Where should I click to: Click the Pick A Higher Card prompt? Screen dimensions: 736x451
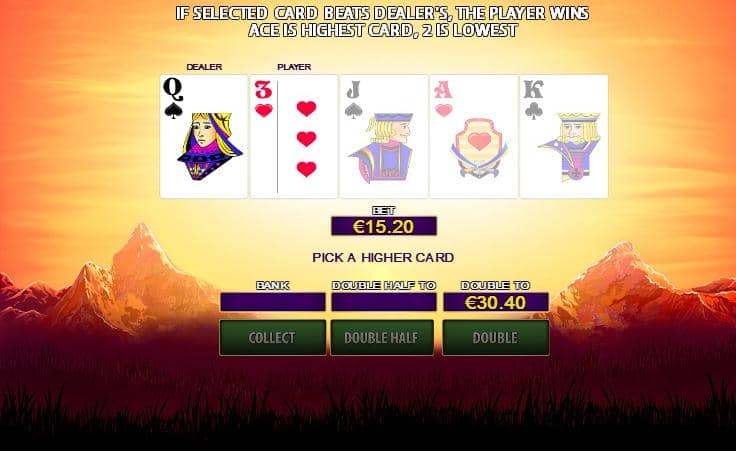(x=383, y=258)
